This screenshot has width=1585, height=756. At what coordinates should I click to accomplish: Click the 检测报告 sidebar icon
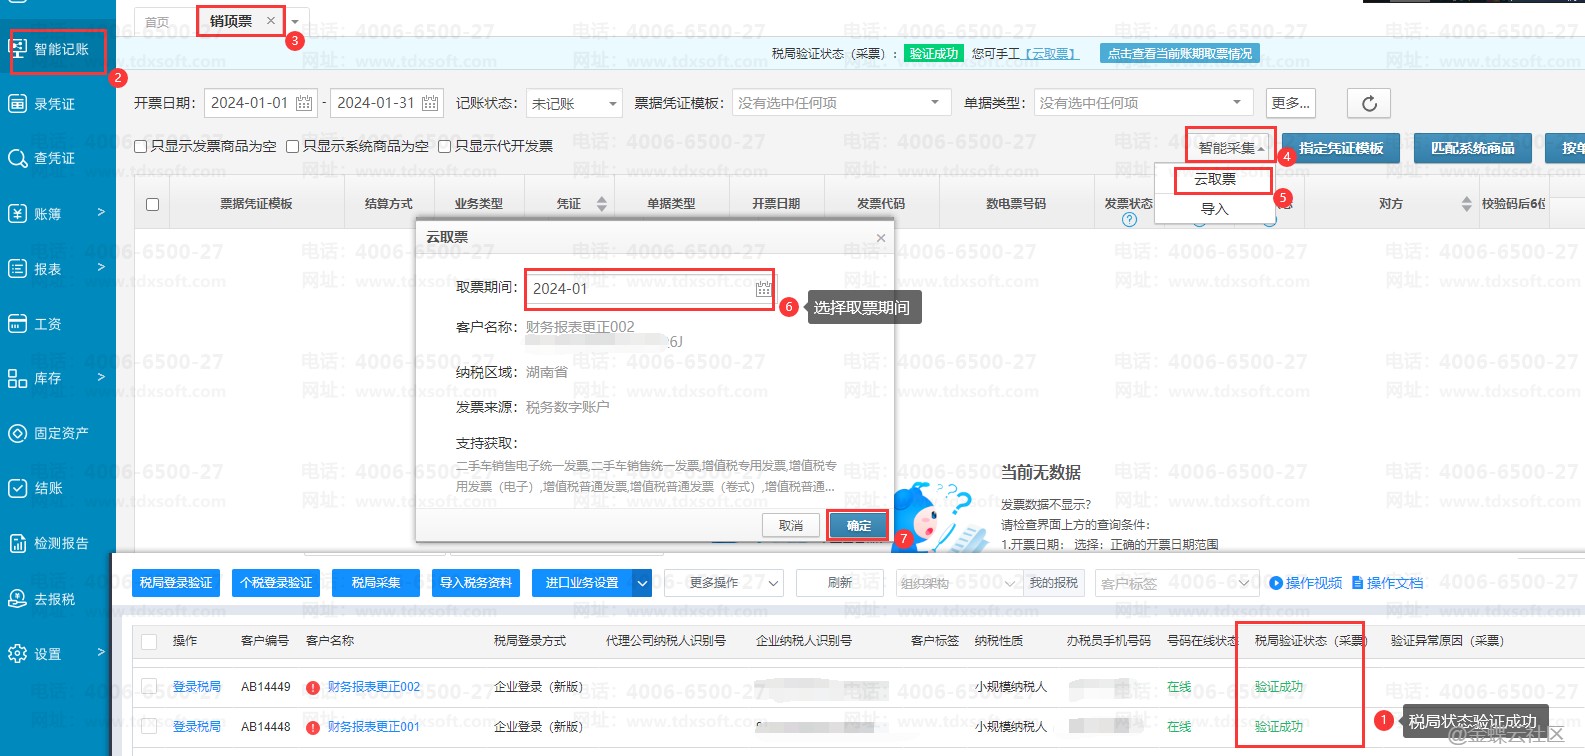tap(17, 543)
